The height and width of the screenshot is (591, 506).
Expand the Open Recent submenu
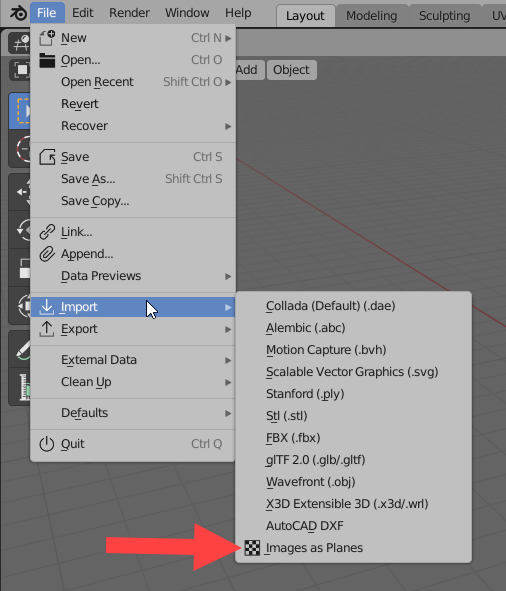pos(133,82)
